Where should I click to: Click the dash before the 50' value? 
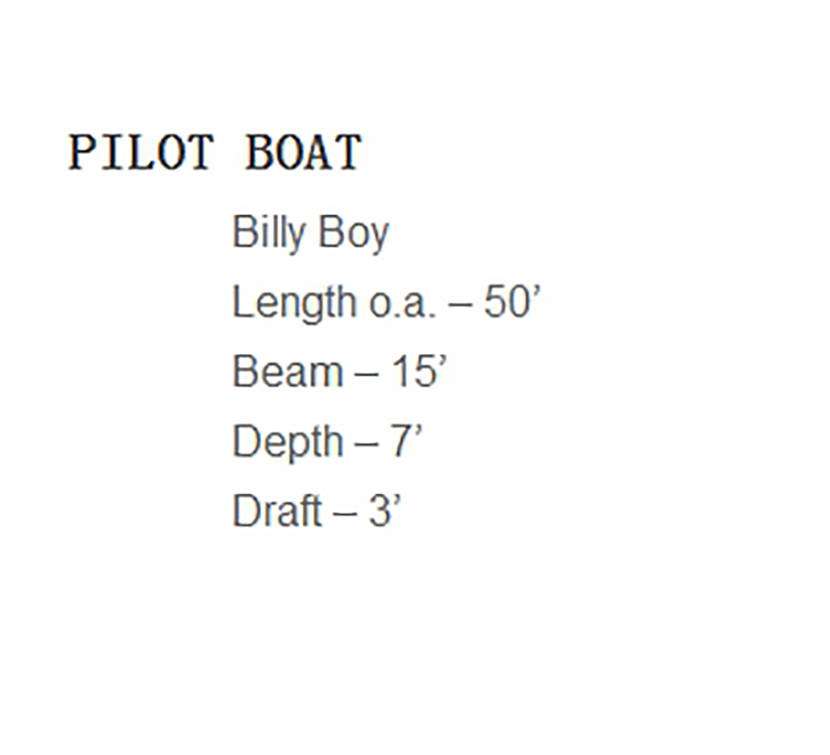[461, 302]
